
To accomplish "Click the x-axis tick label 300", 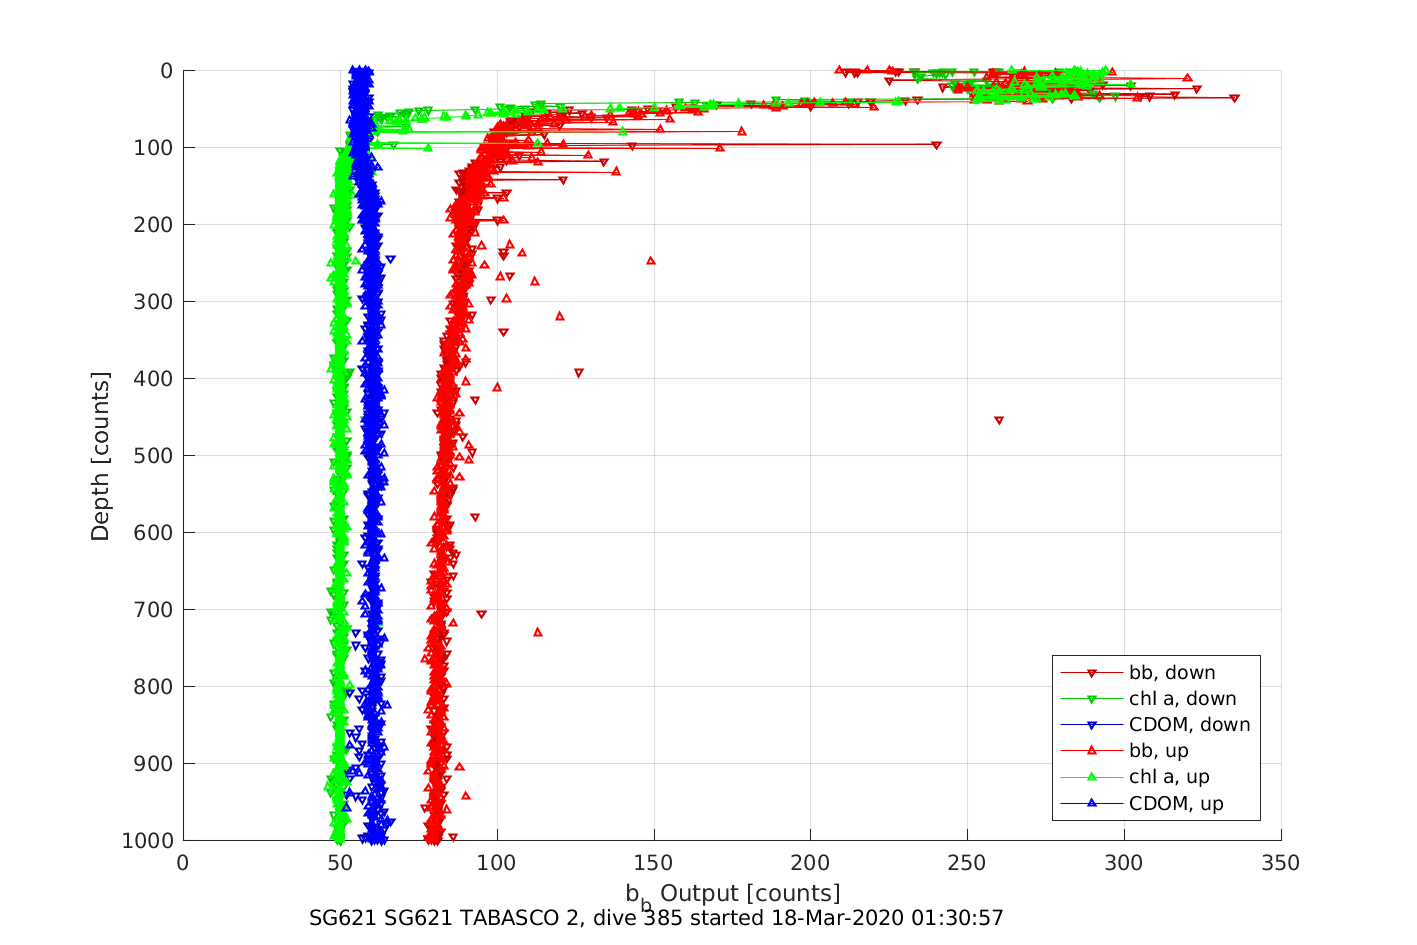I will pos(1124,863).
